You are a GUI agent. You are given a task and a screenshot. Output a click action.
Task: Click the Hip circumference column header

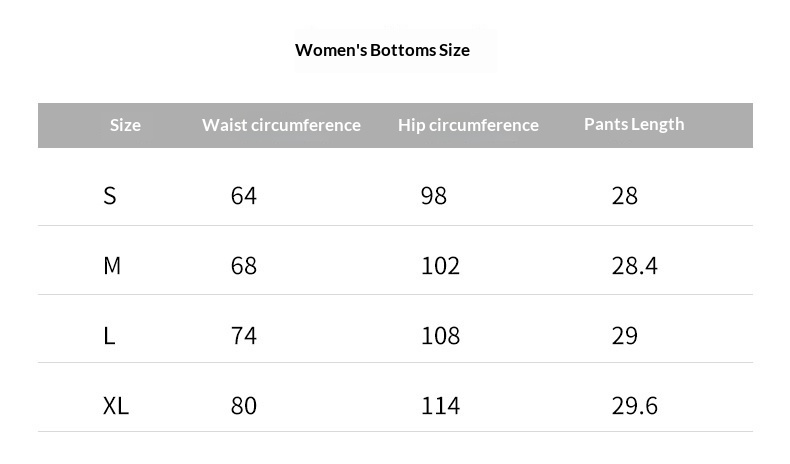coord(468,125)
